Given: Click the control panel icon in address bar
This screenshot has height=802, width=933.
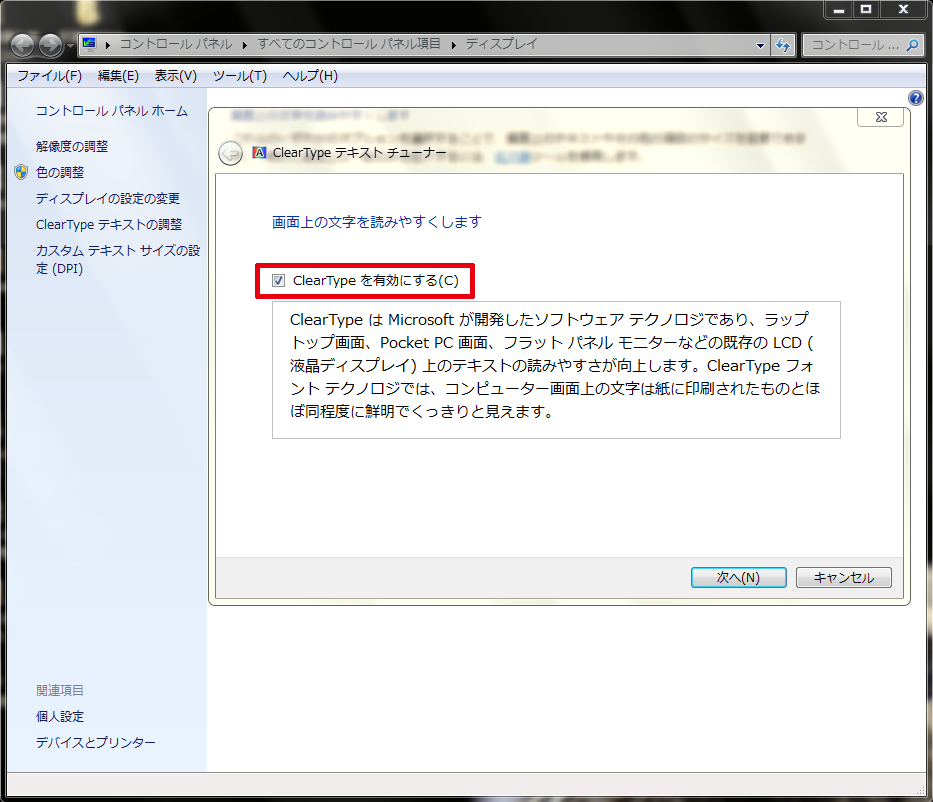Looking at the screenshot, I should point(89,44).
